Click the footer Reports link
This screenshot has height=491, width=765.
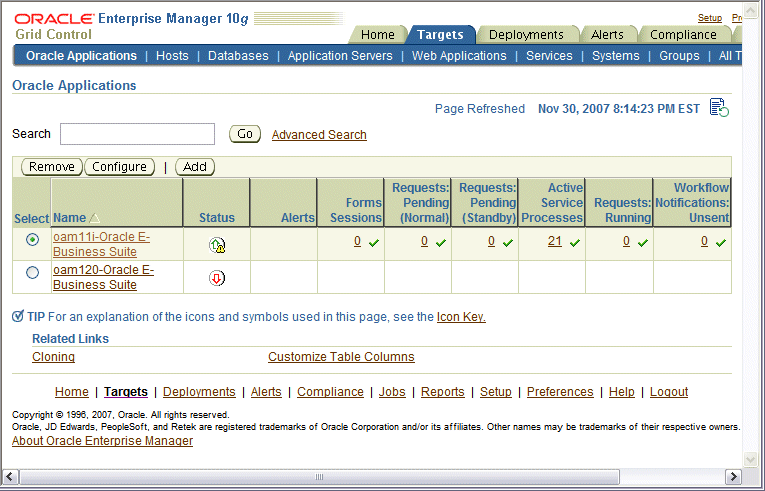click(x=443, y=392)
